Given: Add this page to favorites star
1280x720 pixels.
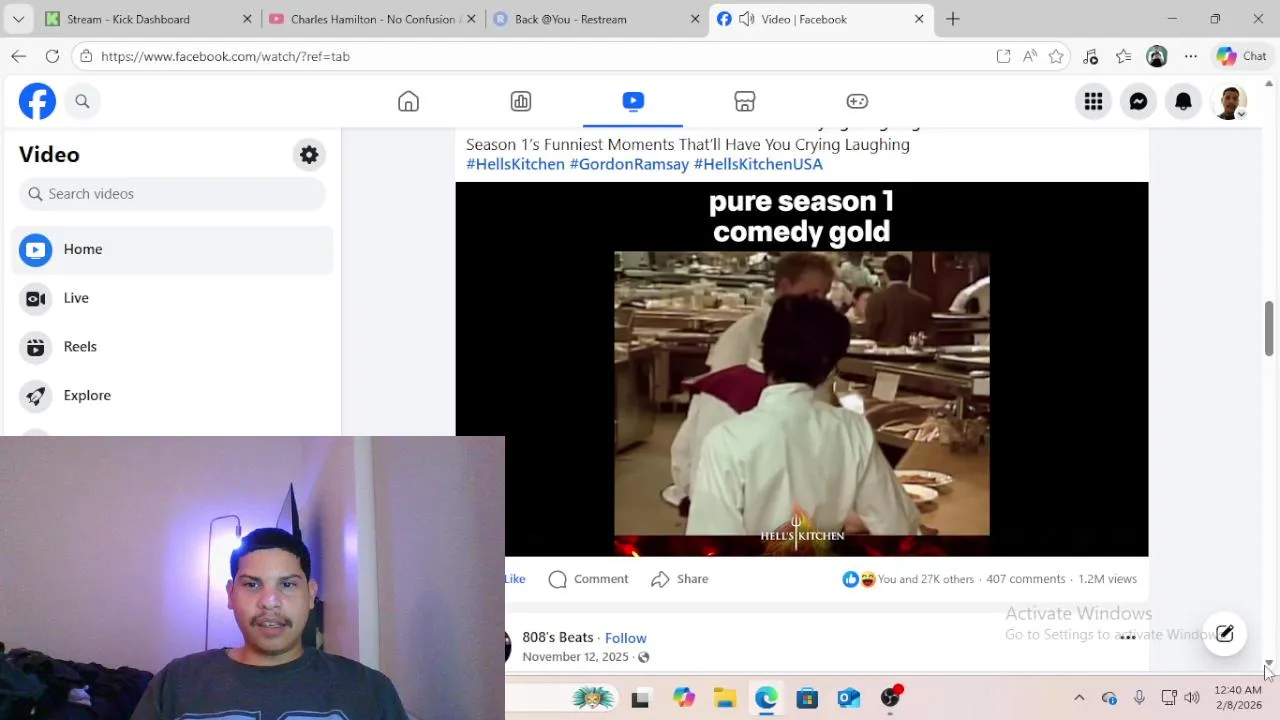Looking at the screenshot, I should [1056, 56].
